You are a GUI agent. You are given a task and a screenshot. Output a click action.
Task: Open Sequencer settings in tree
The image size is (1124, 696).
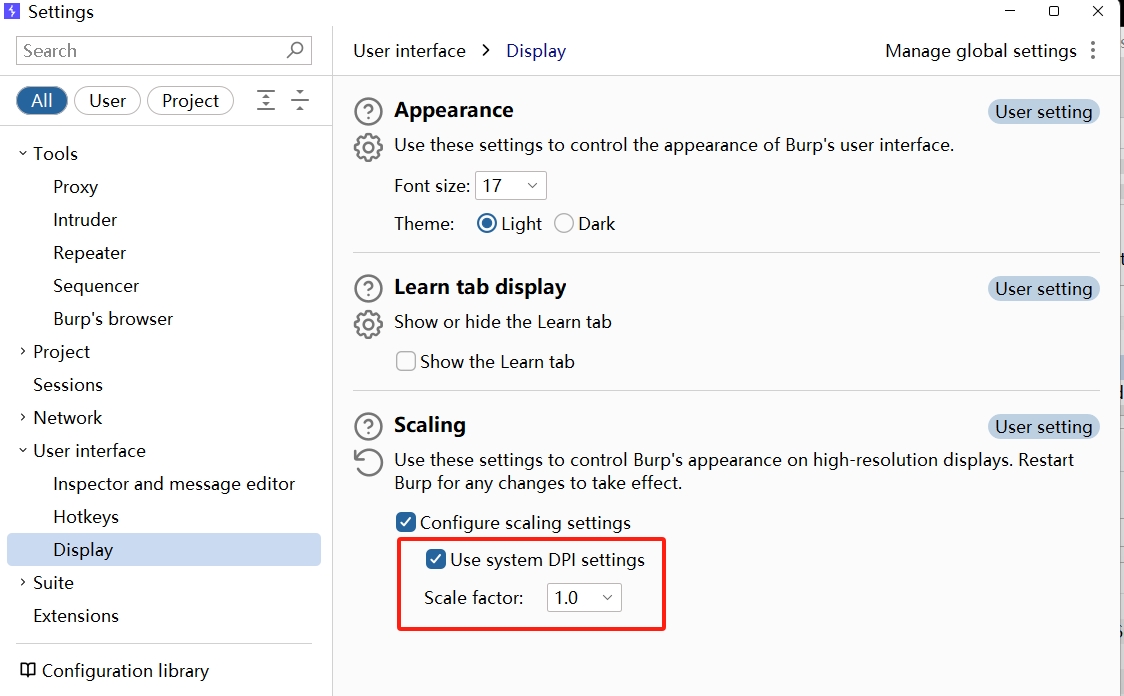(96, 286)
